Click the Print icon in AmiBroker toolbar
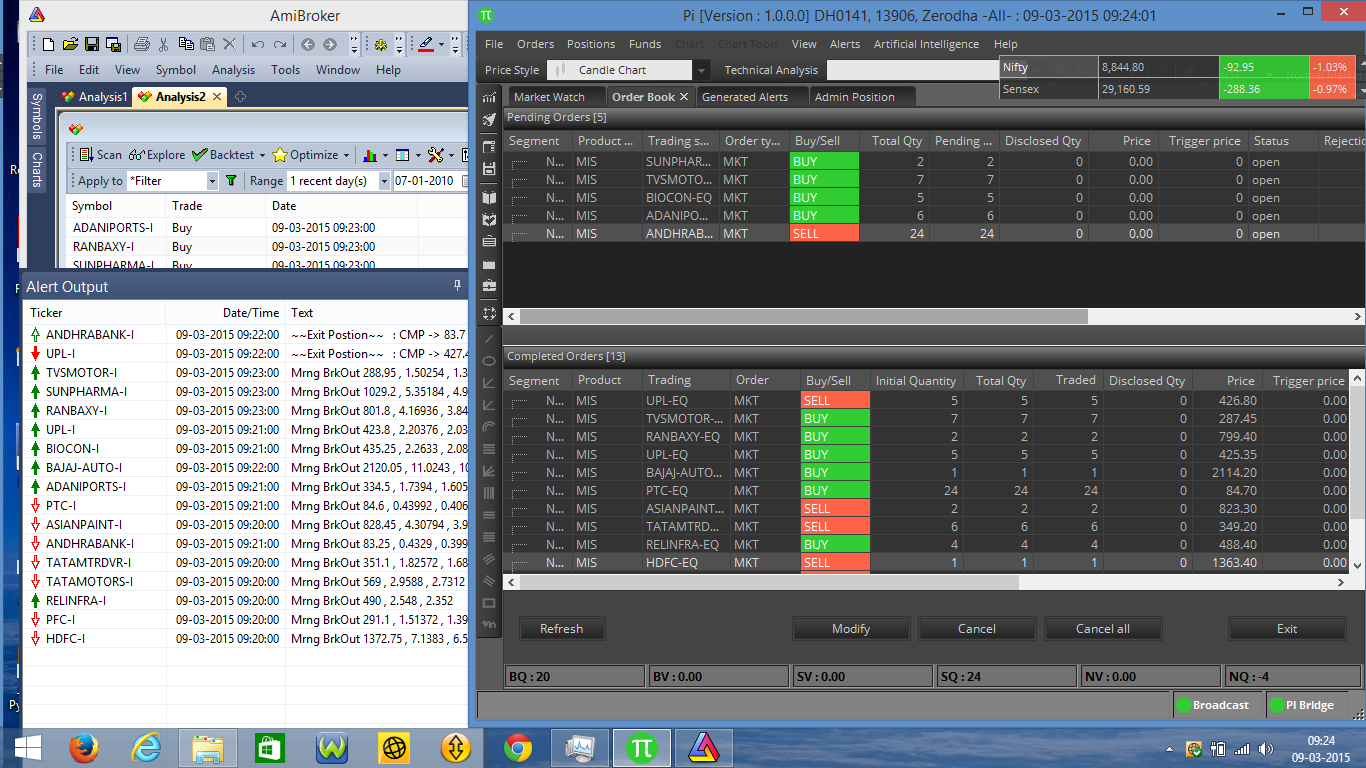The image size is (1366, 768). (142, 44)
